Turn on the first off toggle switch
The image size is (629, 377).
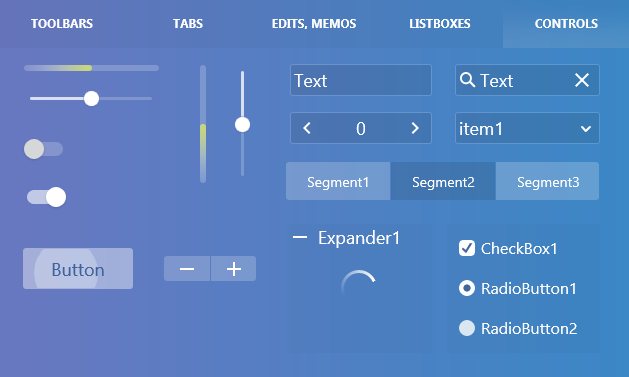tap(43, 149)
